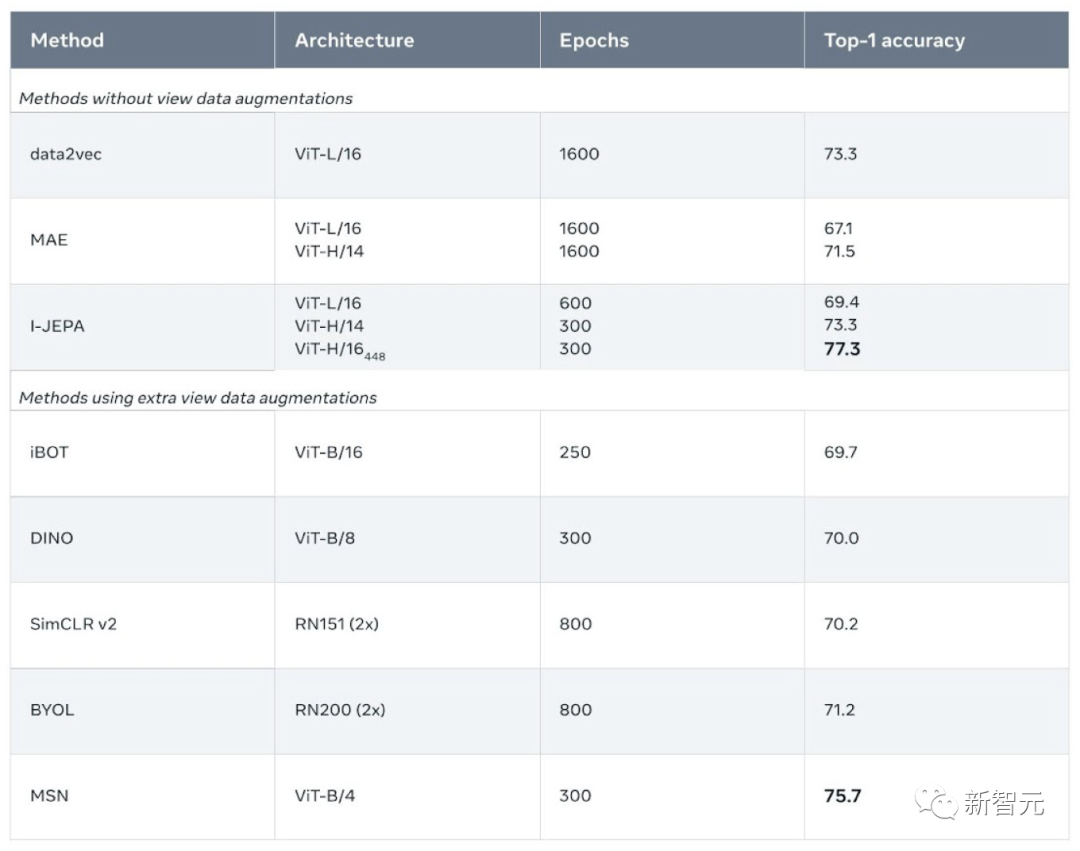Select the MAE method cell
This screenshot has width=1080, height=851.
point(143,241)
